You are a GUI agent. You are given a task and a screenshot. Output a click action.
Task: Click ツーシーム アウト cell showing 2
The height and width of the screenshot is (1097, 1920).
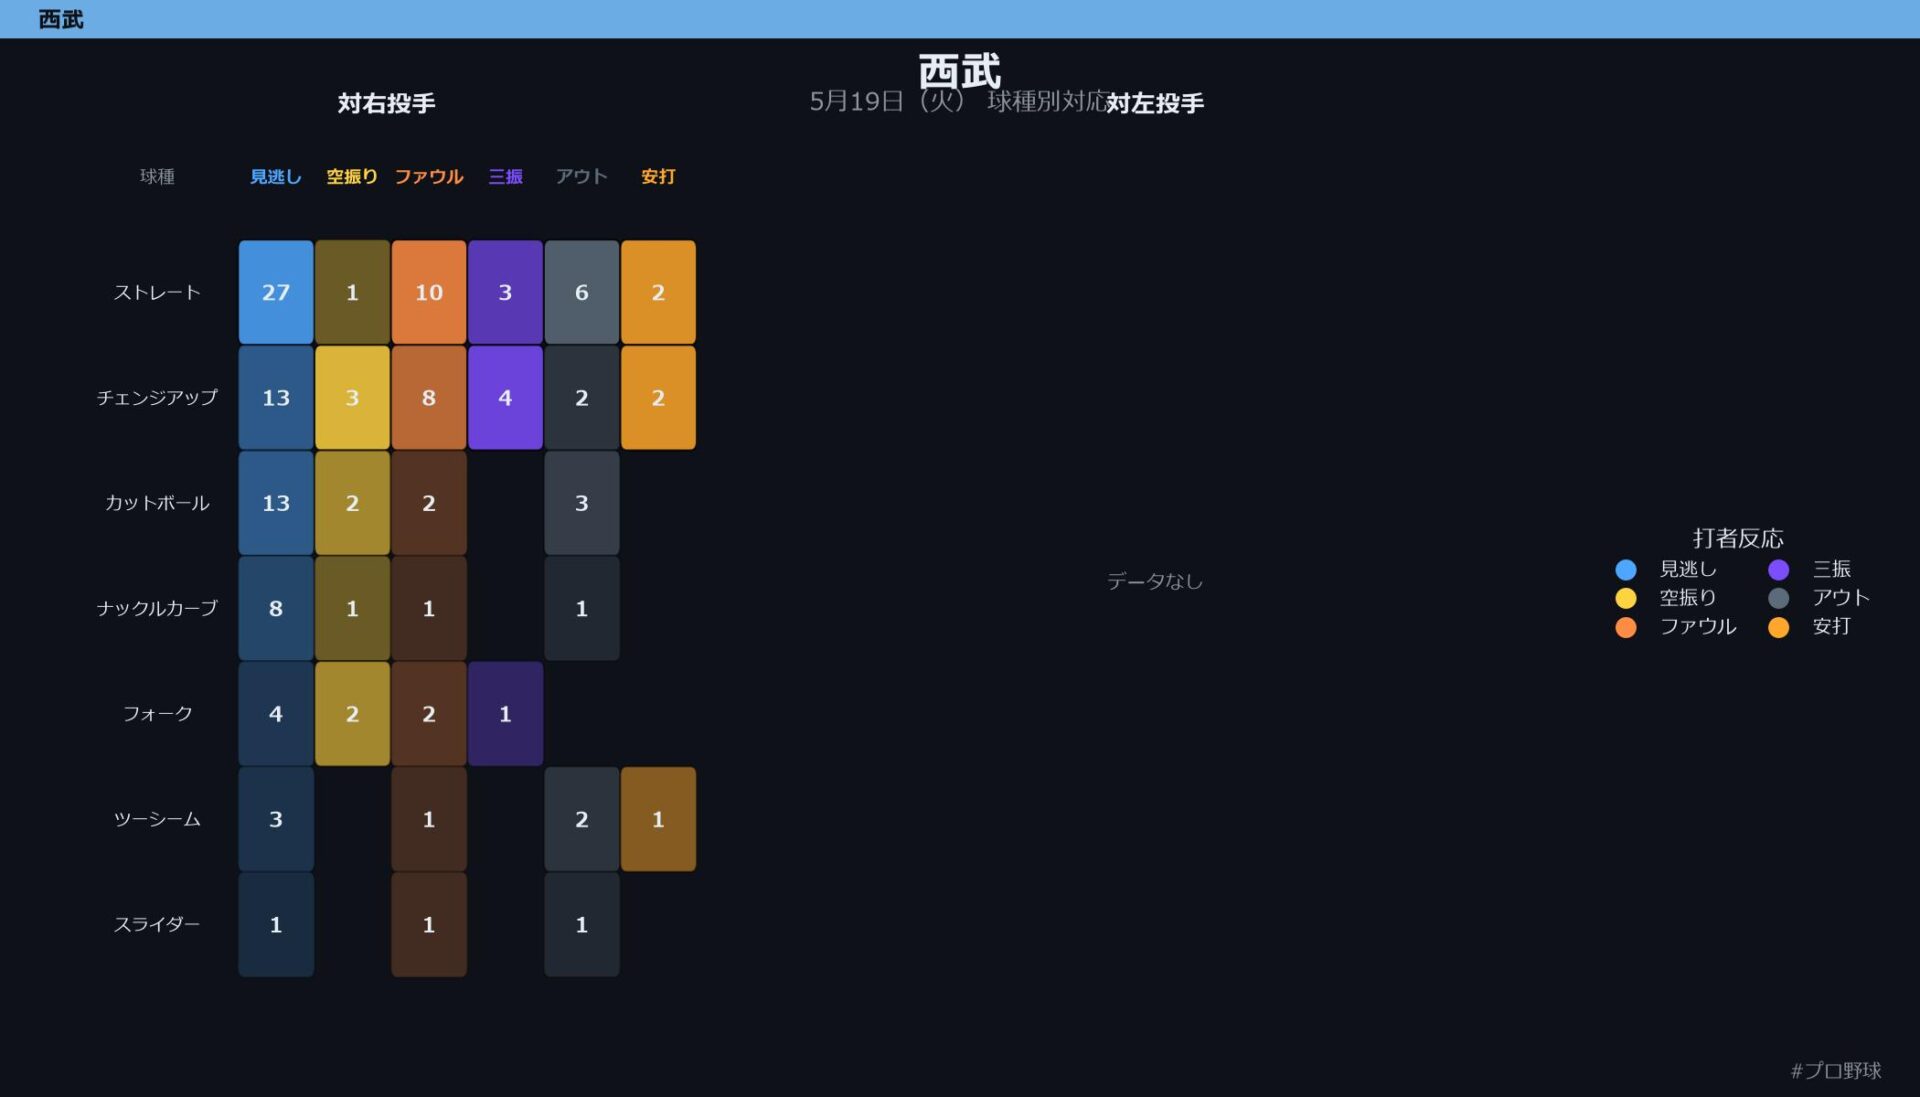[582, 819]
